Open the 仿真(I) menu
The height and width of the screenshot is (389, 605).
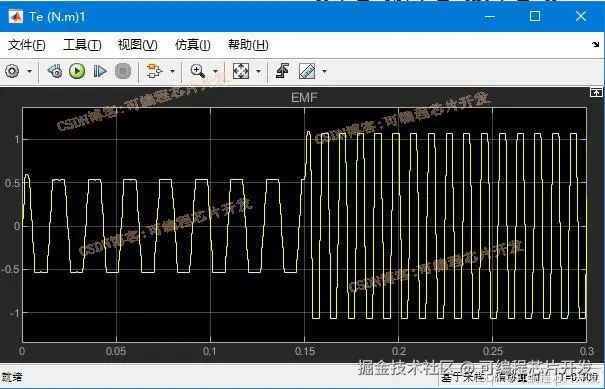pyautogui.click(x=193, y=45)
